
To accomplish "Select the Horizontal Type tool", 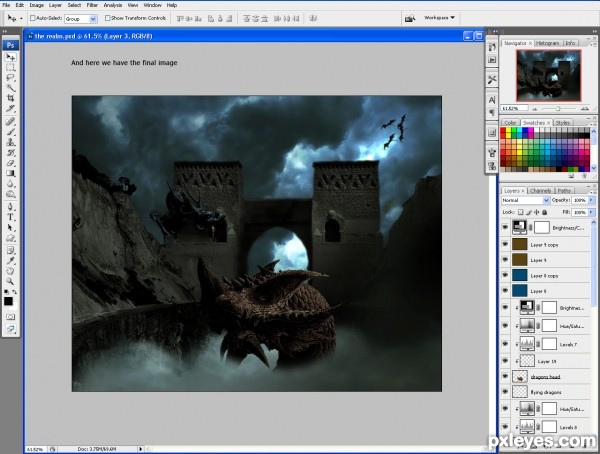I will click(10, 217).
